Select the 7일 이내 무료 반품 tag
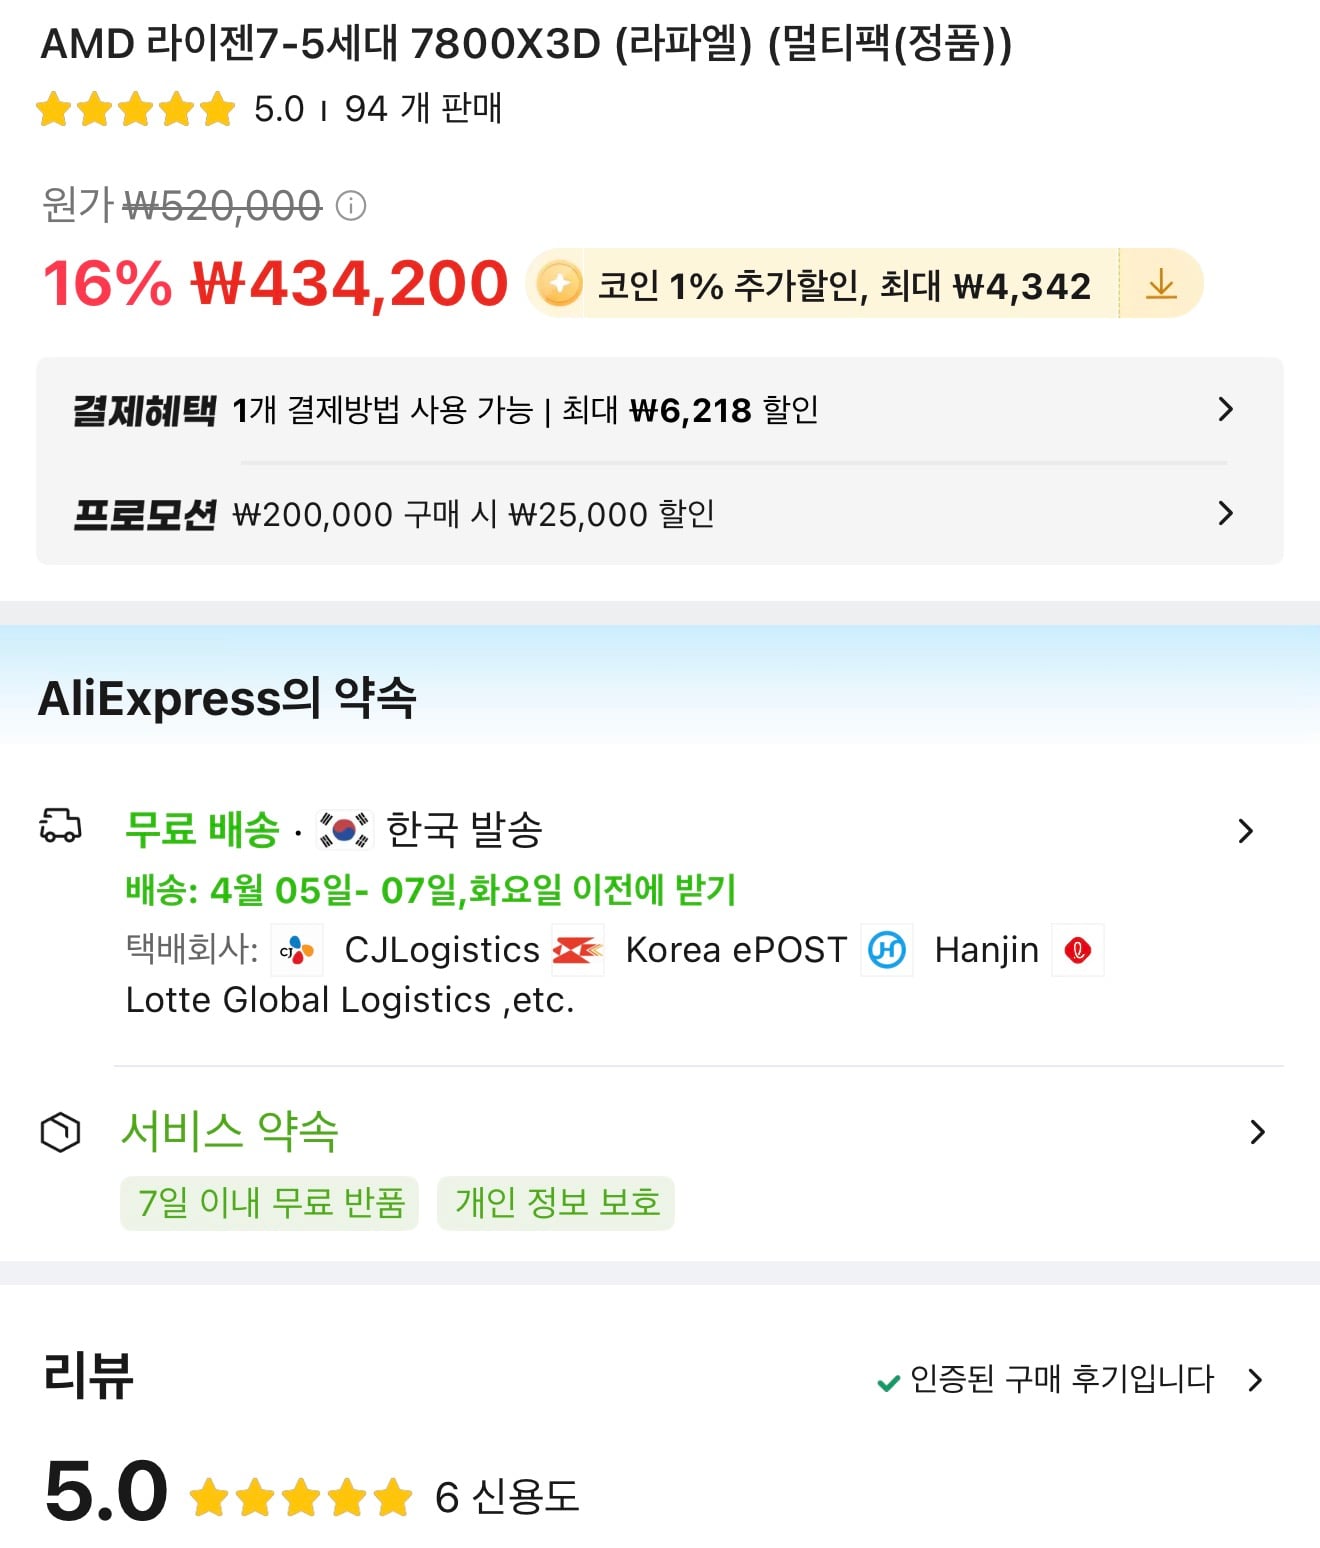Viewport: 1320px width, 1548px height. click(268, 1204)
